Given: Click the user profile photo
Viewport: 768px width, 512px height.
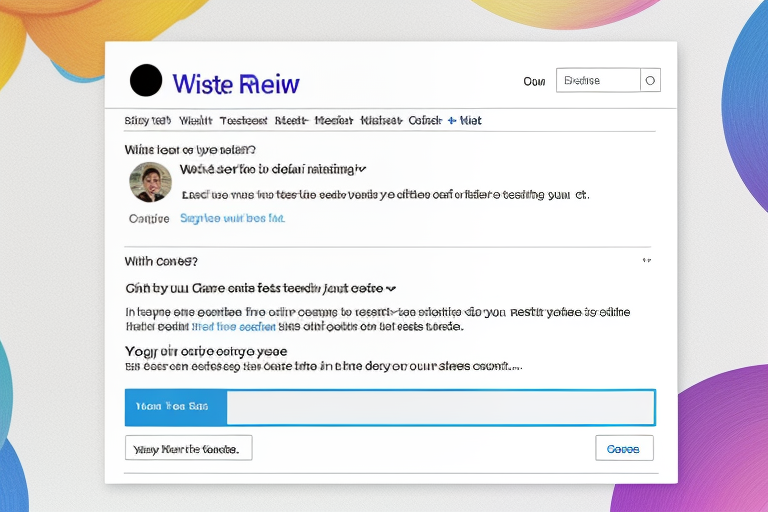Looking at the screenshot, I should (x=150, y=182).
